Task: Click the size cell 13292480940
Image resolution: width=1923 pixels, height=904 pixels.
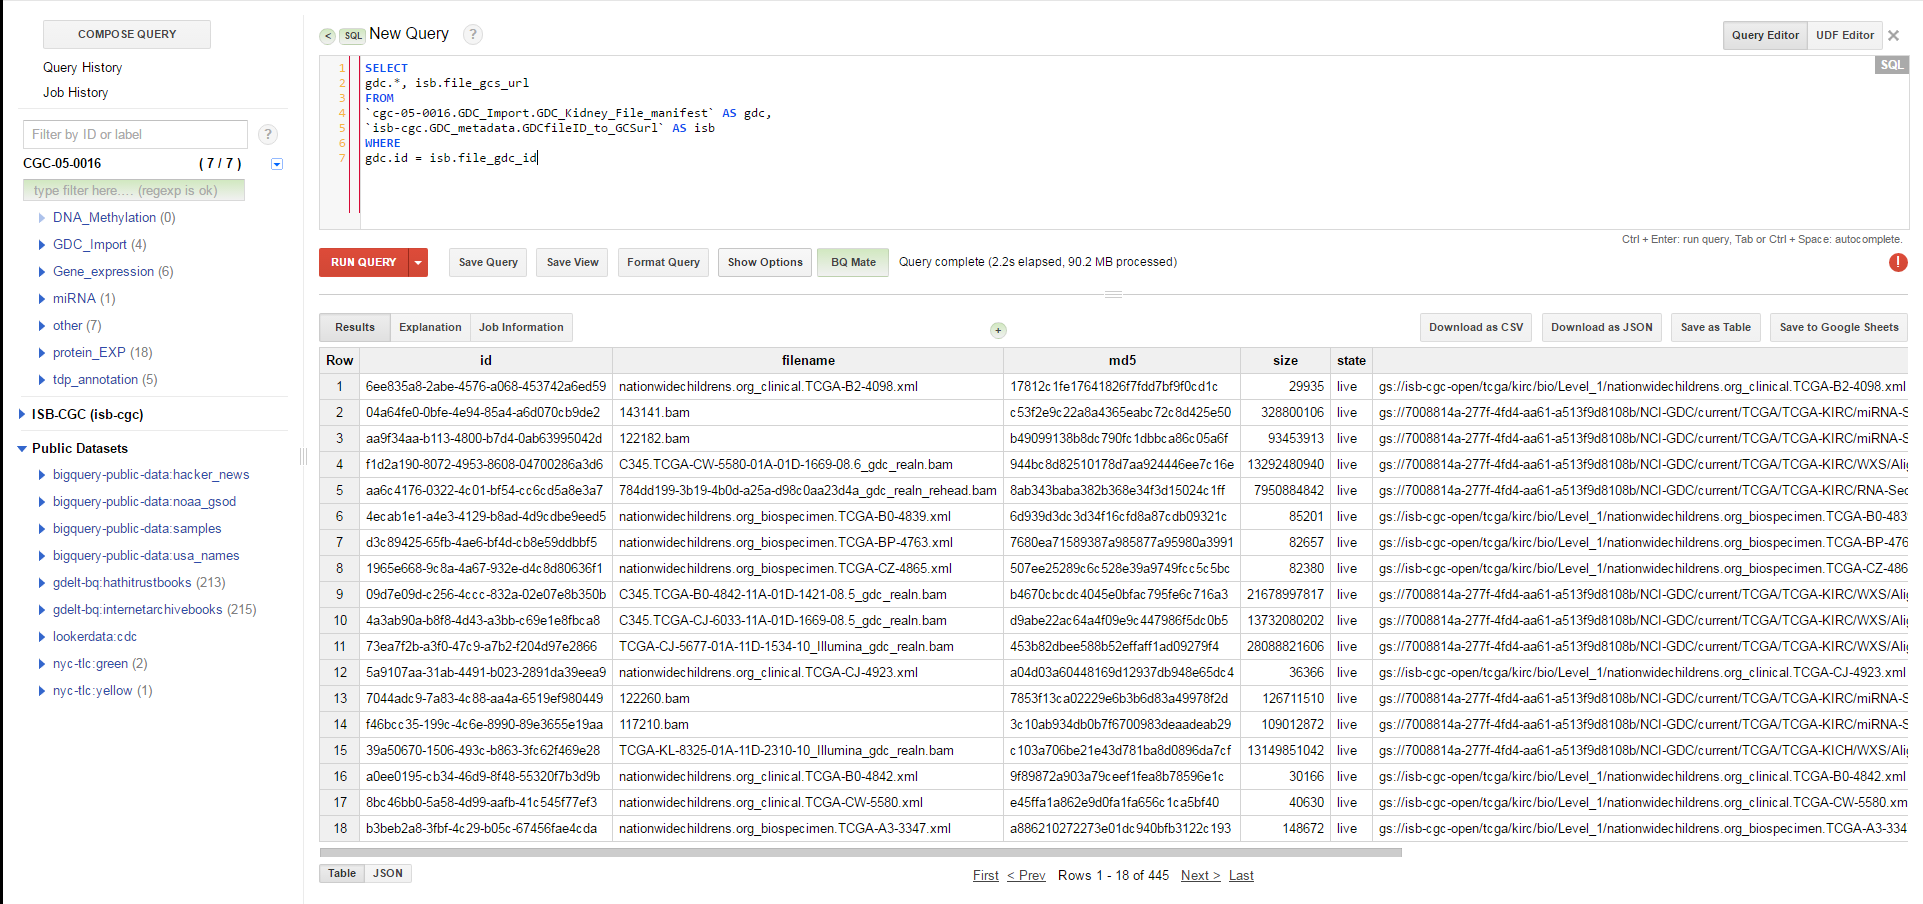Action: (x=1285, y=464)
